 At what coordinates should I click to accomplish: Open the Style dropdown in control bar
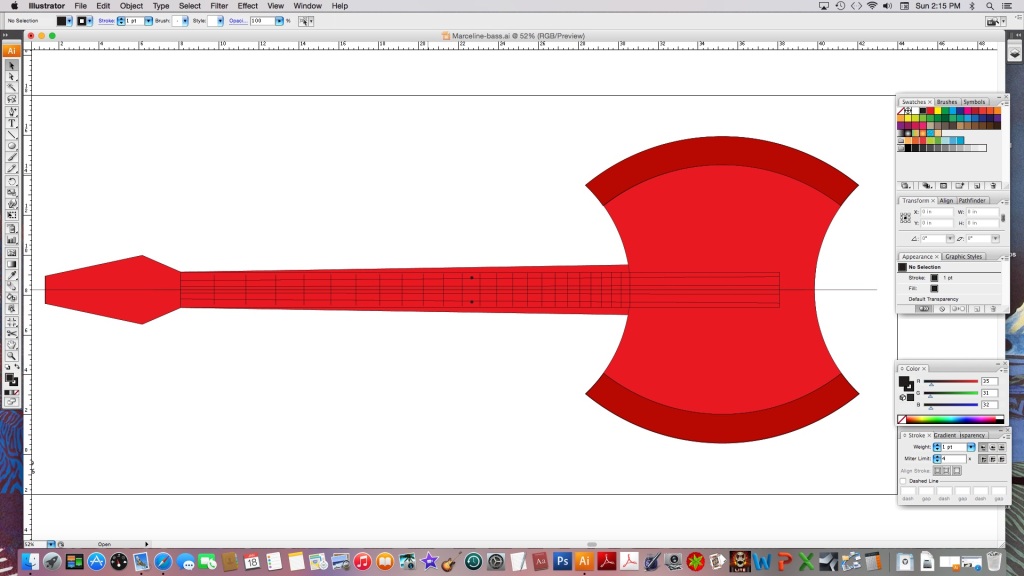[220, 21]
